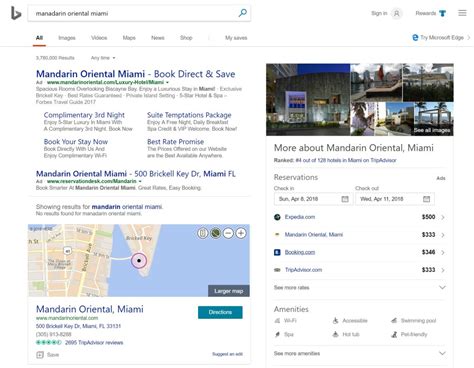Open Complimentary 3rd Night link

pos(84,115)
